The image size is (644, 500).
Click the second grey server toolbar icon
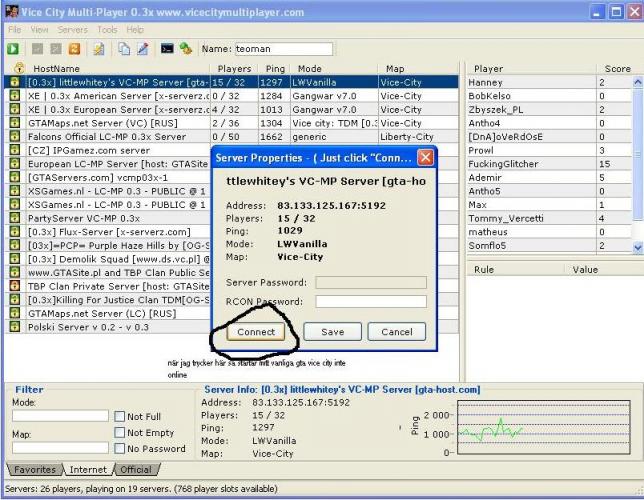[56, 49]
